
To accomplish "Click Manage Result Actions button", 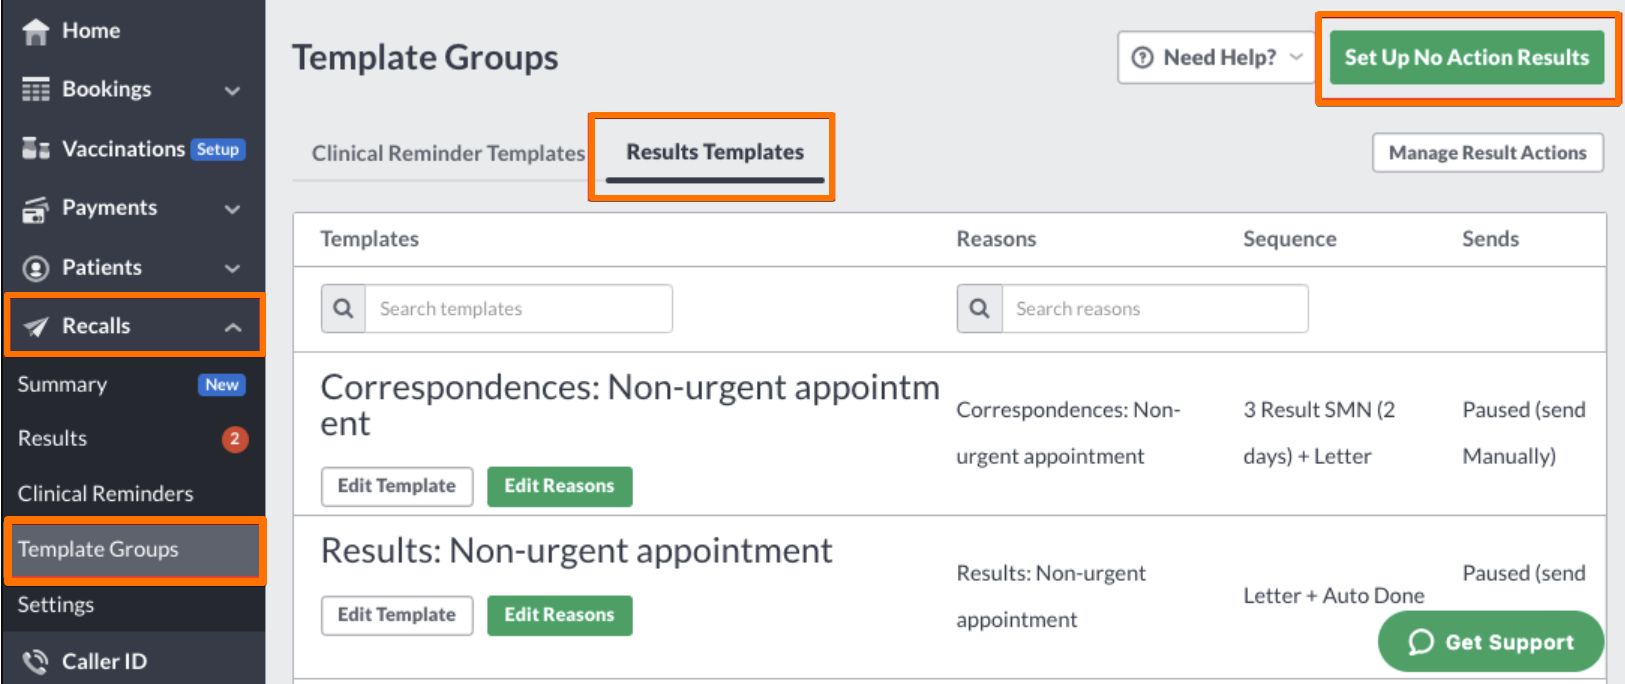I will 1488,153.
